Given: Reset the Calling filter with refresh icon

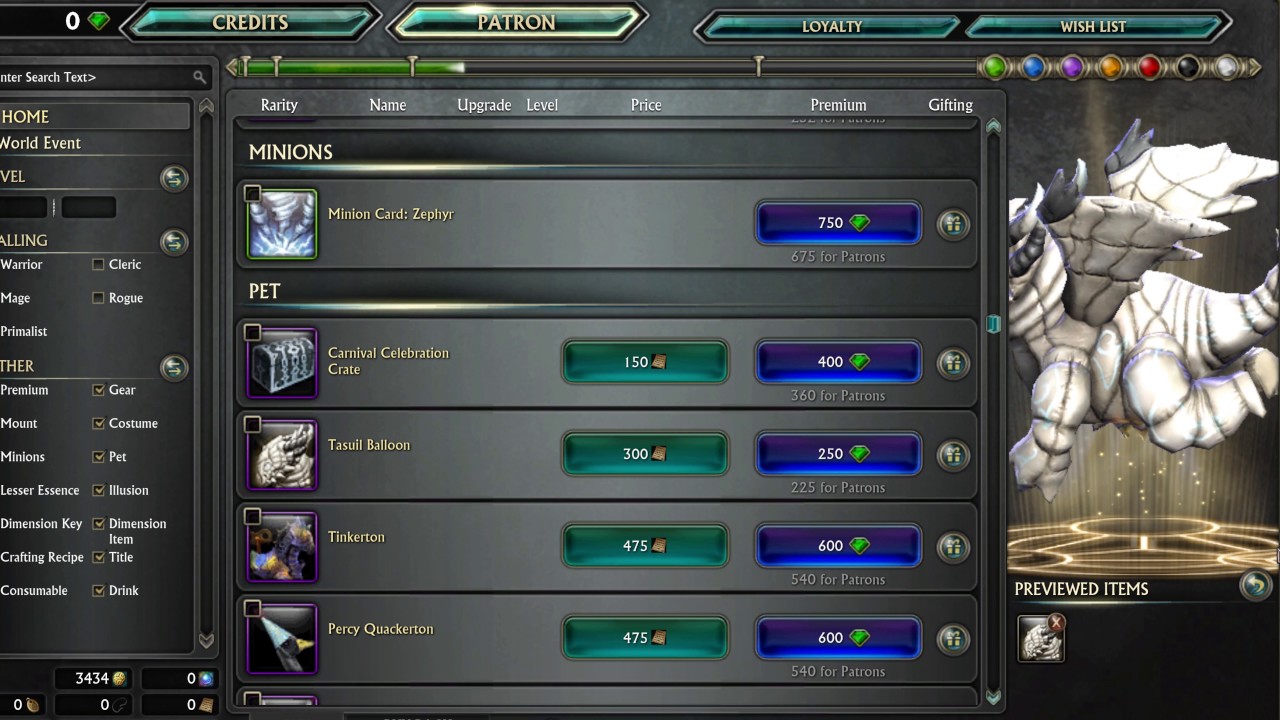Looking at the screenshot, I should (x=174, y=241).
